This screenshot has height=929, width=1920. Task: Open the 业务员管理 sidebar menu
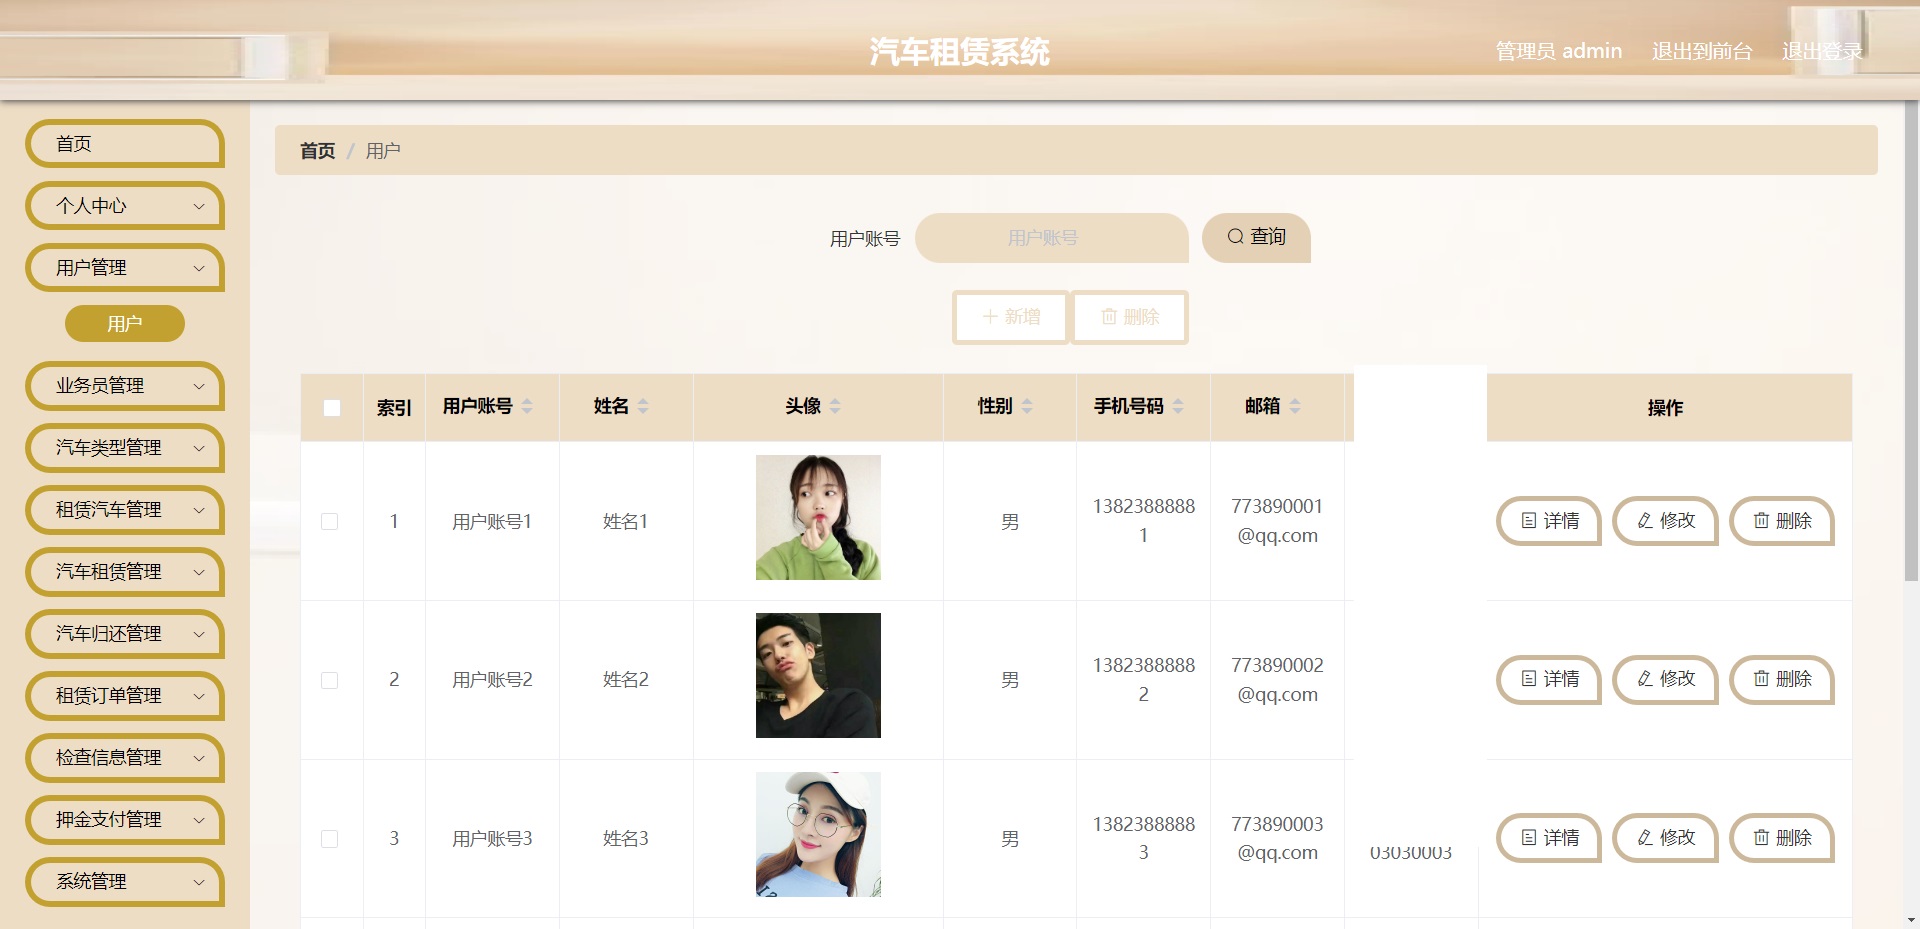[x=125, y=386]
